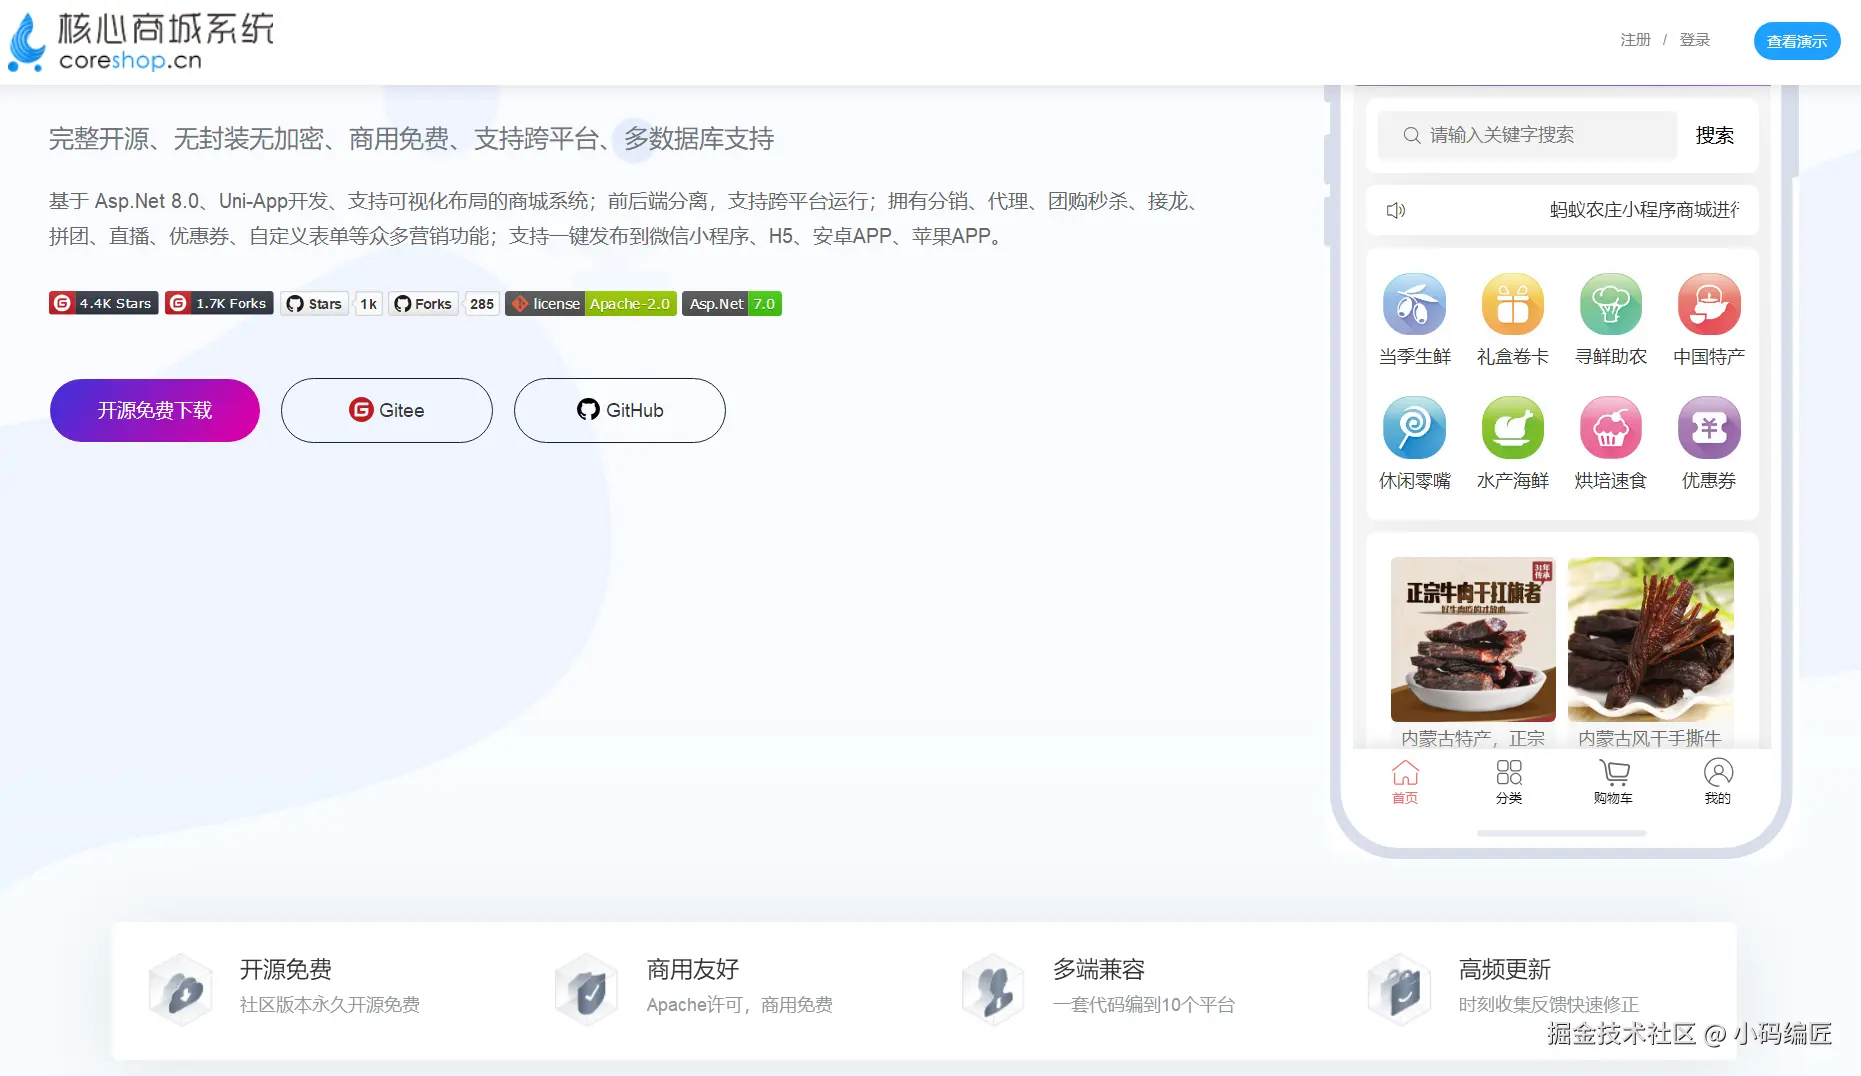Open the 水产海鲜 category icon

click(1512, 428)
